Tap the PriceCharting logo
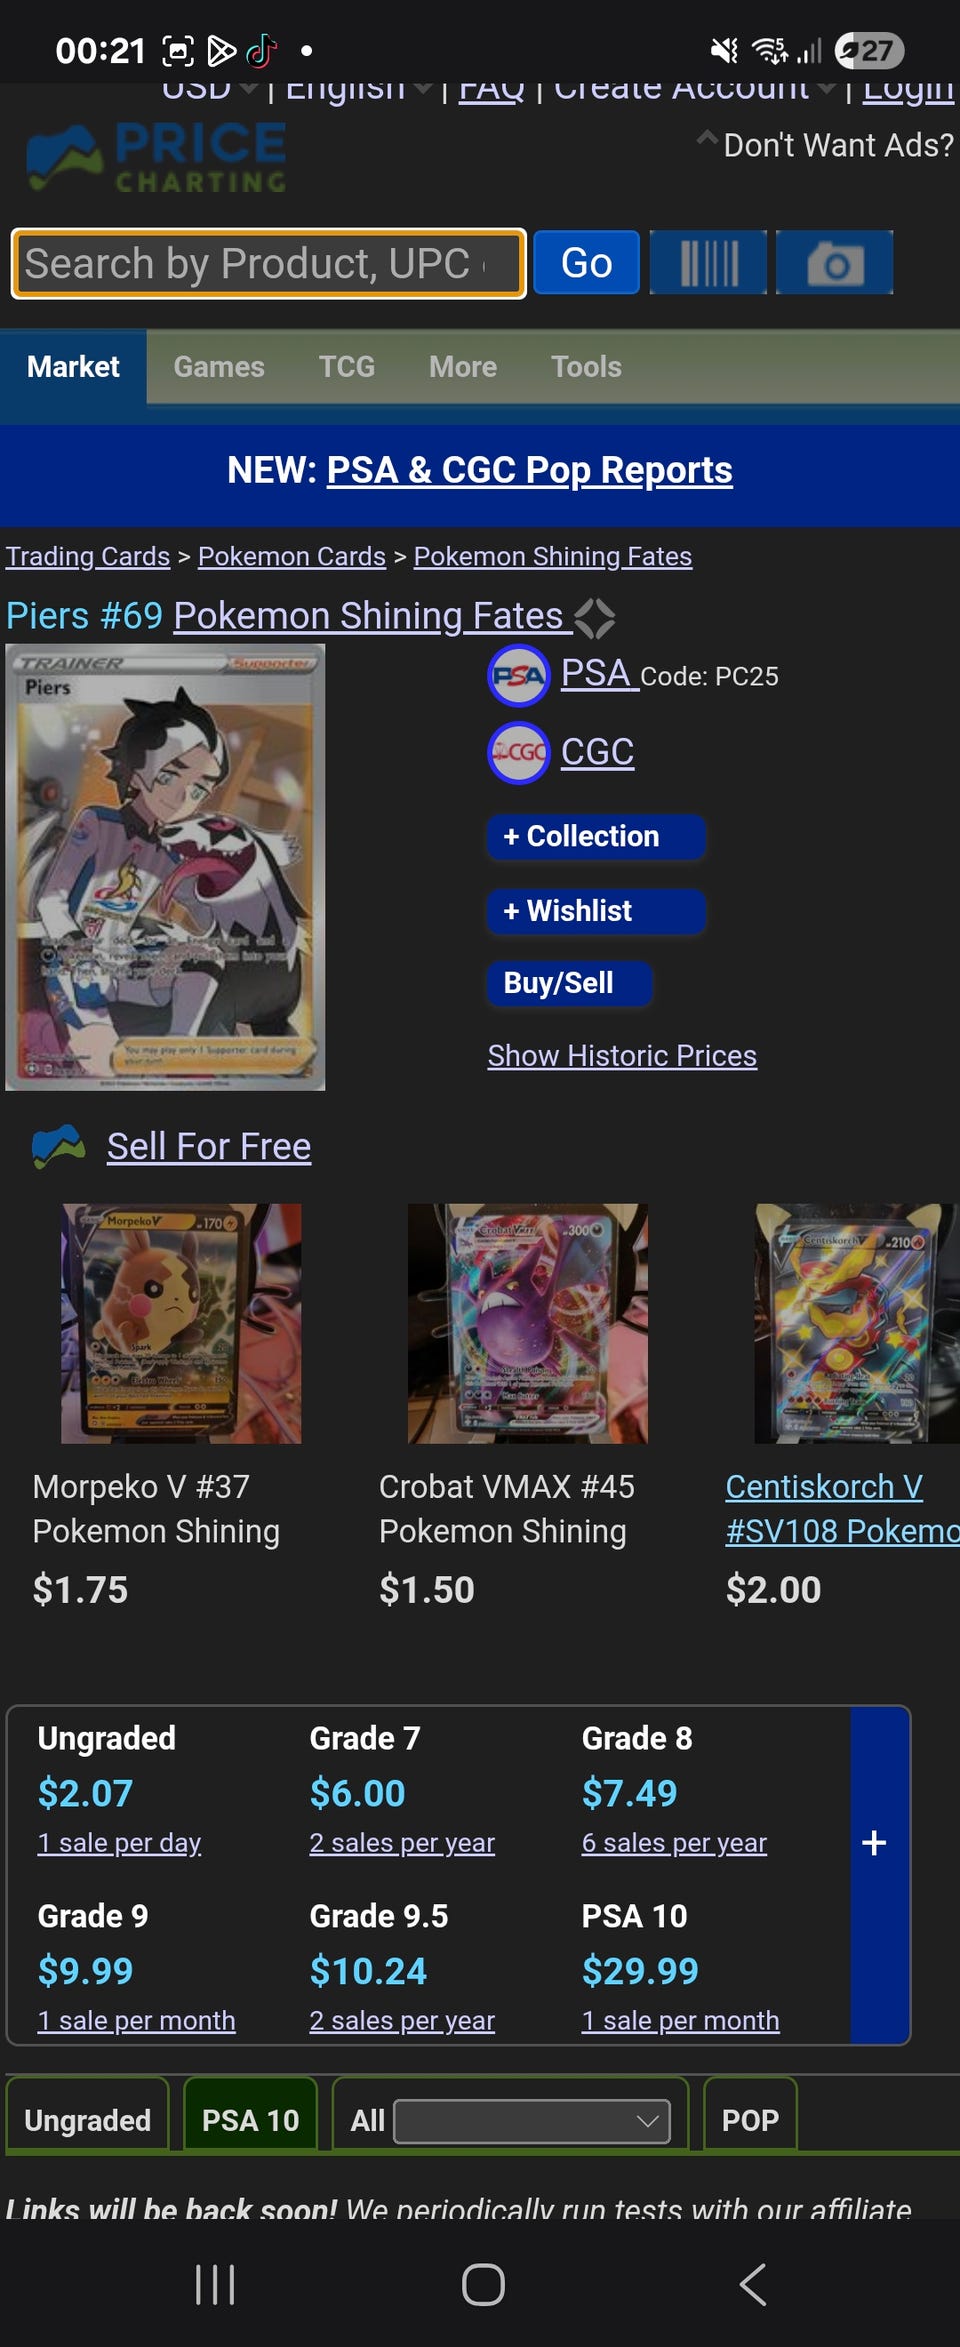This screenshot has width=960, height=2347. click(157, 157)
